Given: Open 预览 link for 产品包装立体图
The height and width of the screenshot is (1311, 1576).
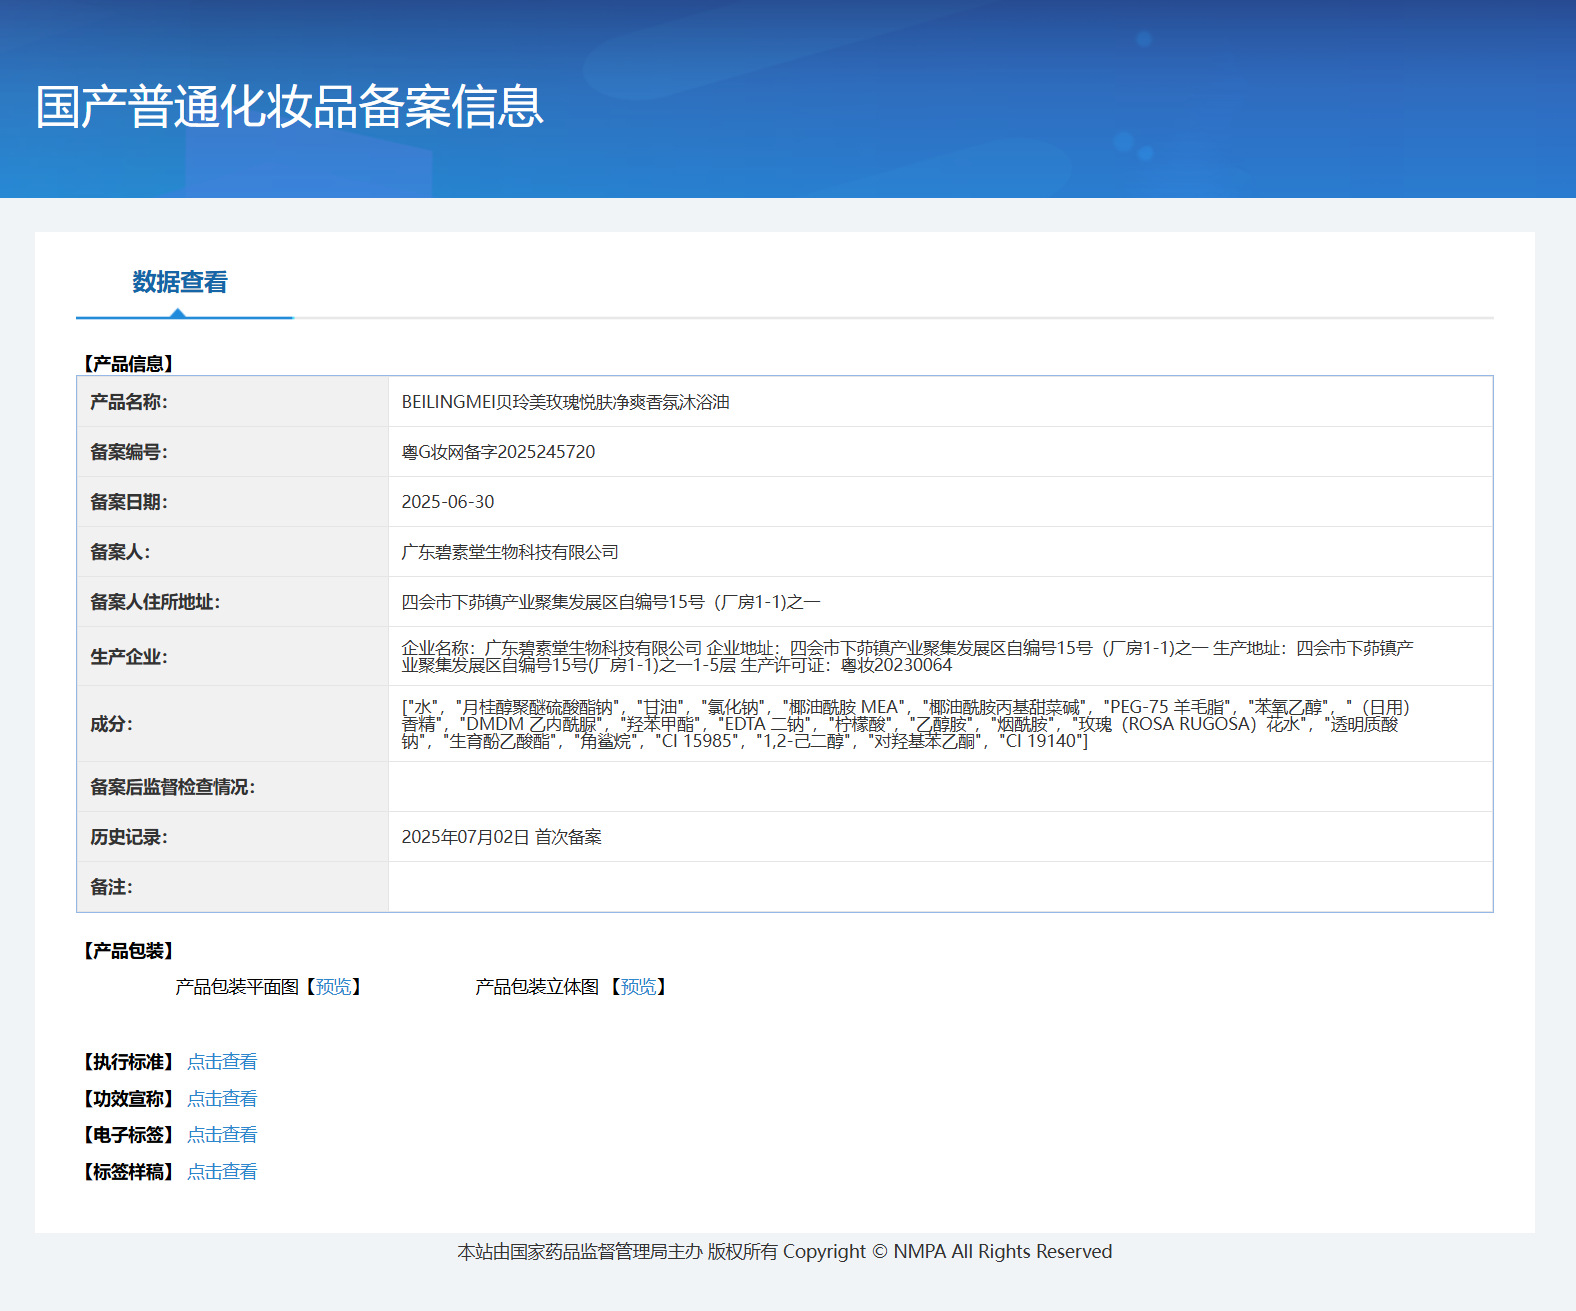Looking at the screenshot, I should (638, 987).
